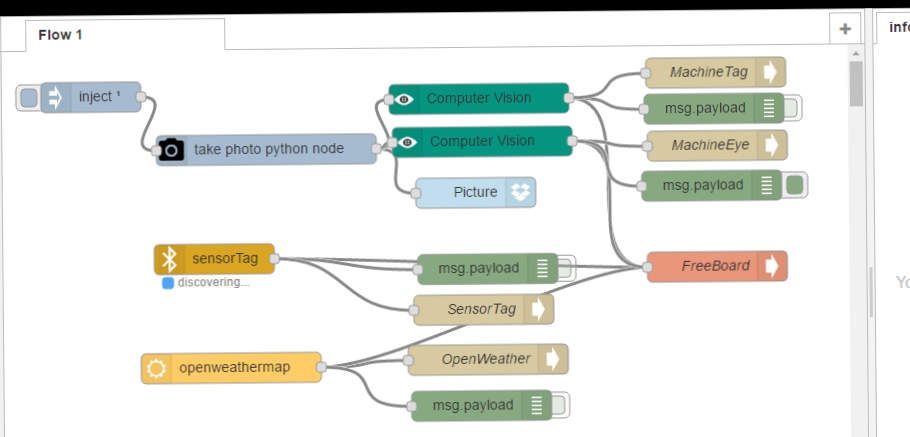Click the arrow icon on MachineEye node
This screenshot has height=437, width=910.
[772, 145]
